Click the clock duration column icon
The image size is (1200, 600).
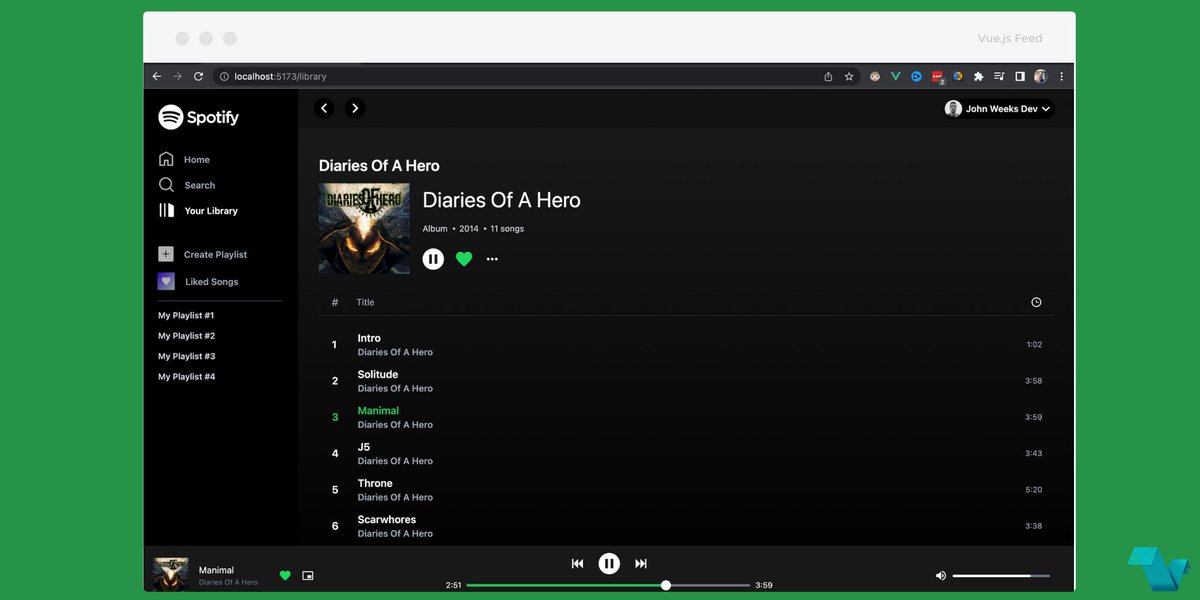click(1036, 302)
